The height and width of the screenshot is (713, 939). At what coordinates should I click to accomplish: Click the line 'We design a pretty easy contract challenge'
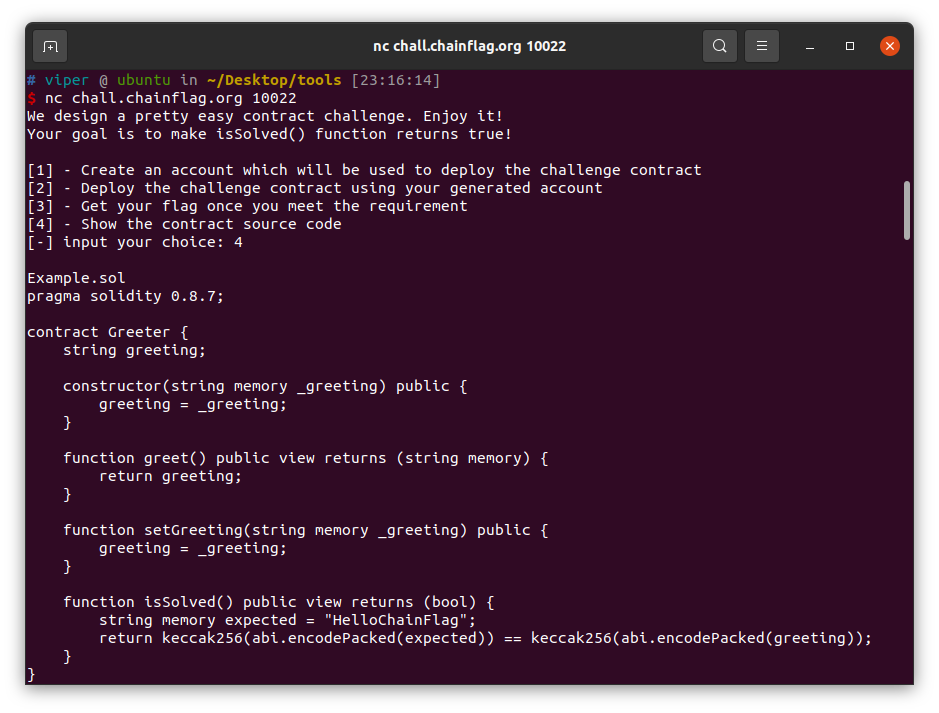(x=265, y=116)
